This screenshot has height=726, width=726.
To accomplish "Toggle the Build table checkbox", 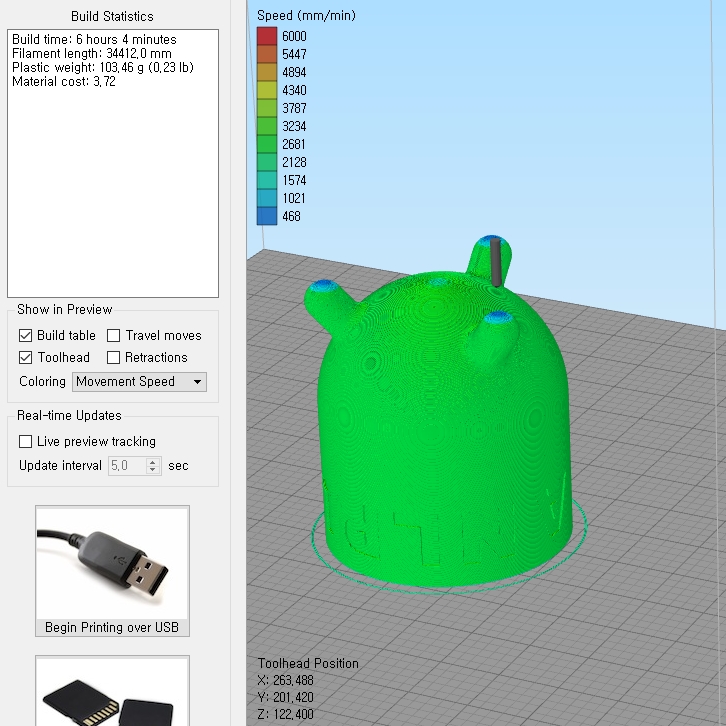I will 25,335.
